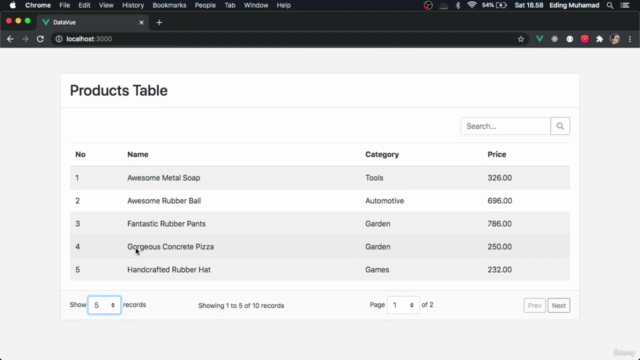Go back in browser history

point(10,39)
